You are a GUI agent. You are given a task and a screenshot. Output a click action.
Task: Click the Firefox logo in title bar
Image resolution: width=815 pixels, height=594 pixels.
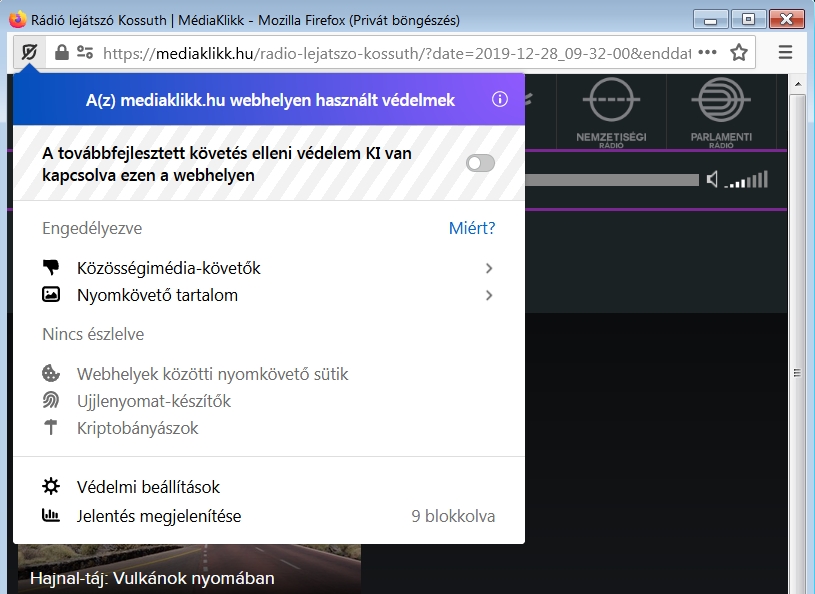tap(18, 20)
